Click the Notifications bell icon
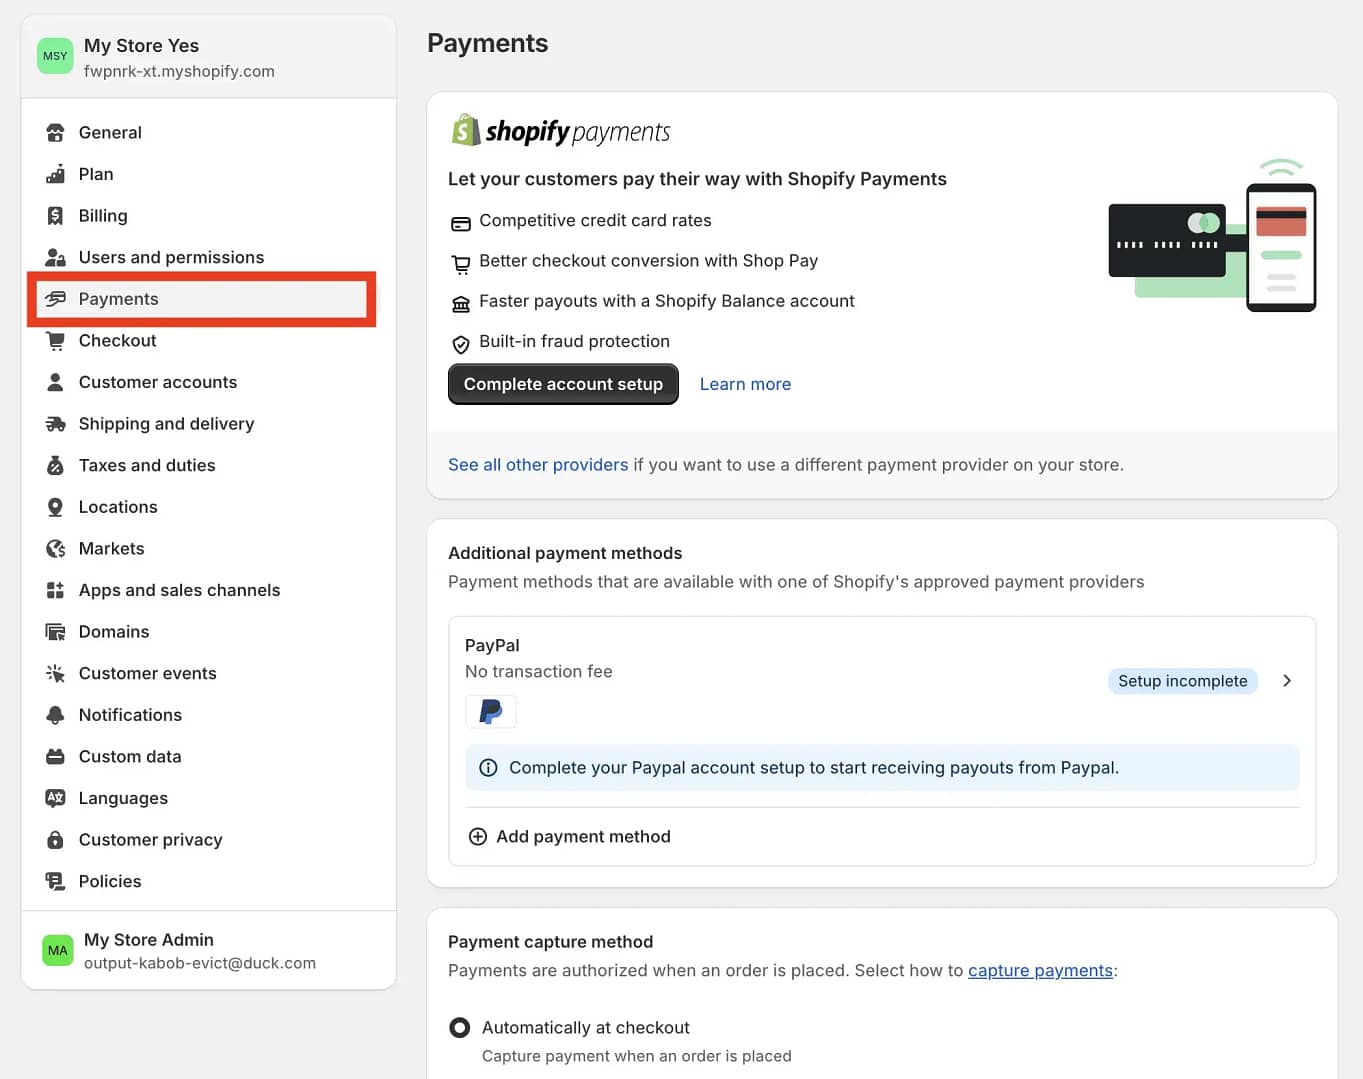 pos(55,715)
